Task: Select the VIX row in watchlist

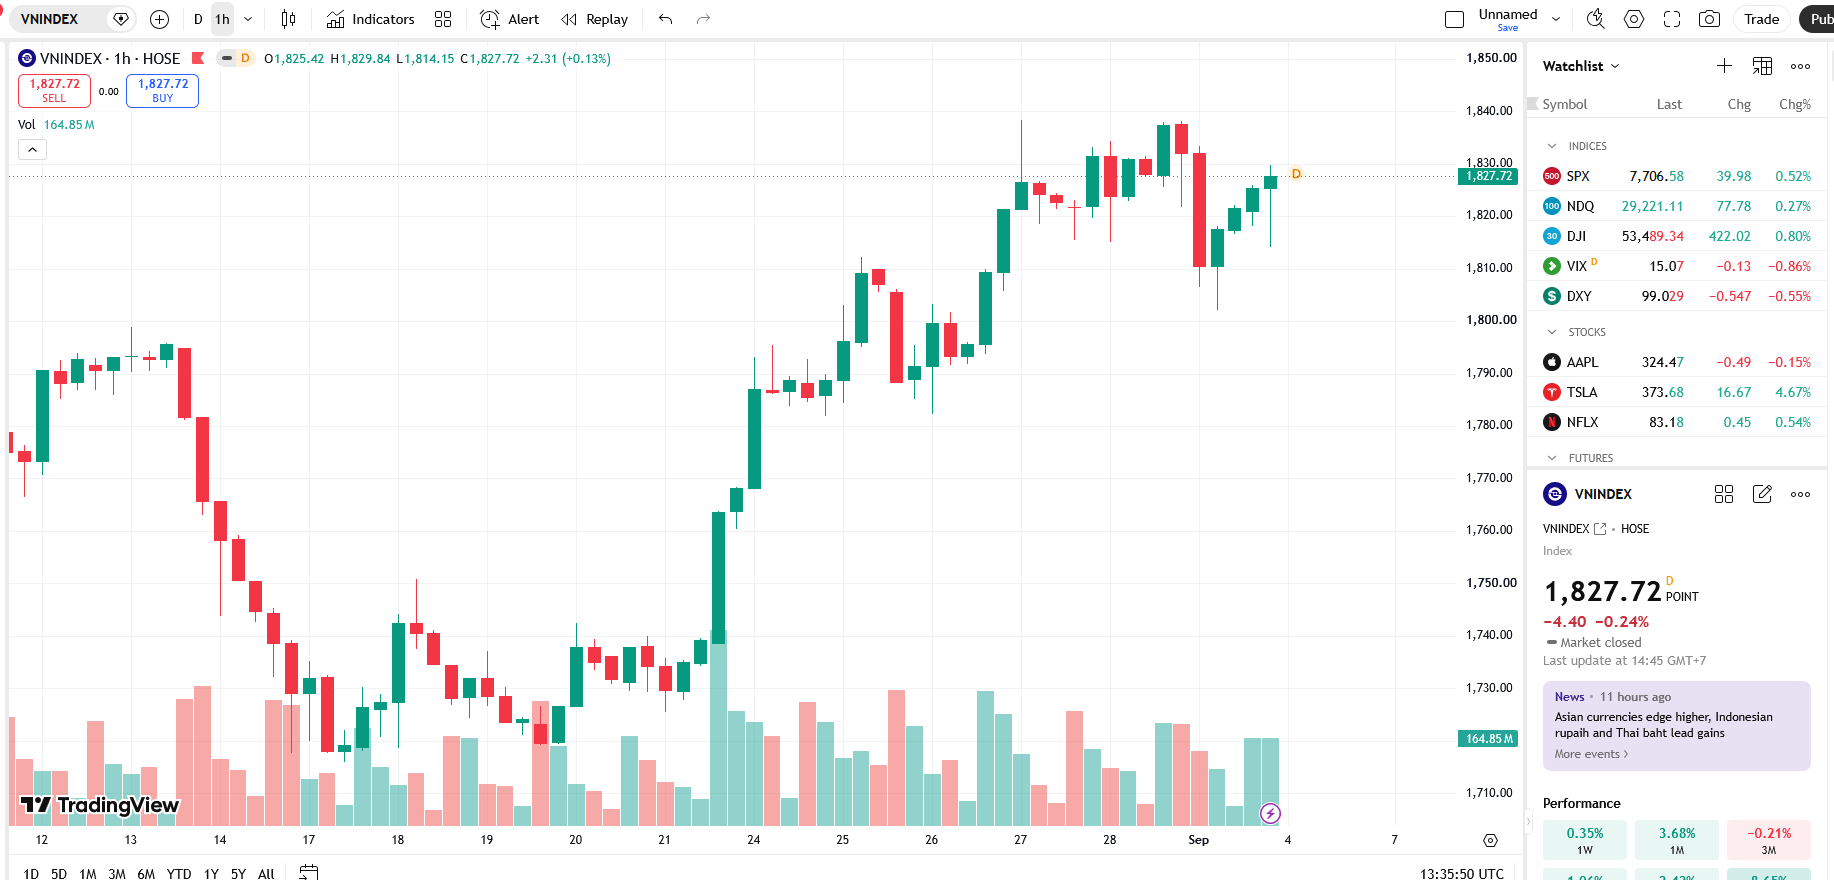Action: tap(1677, 266)
